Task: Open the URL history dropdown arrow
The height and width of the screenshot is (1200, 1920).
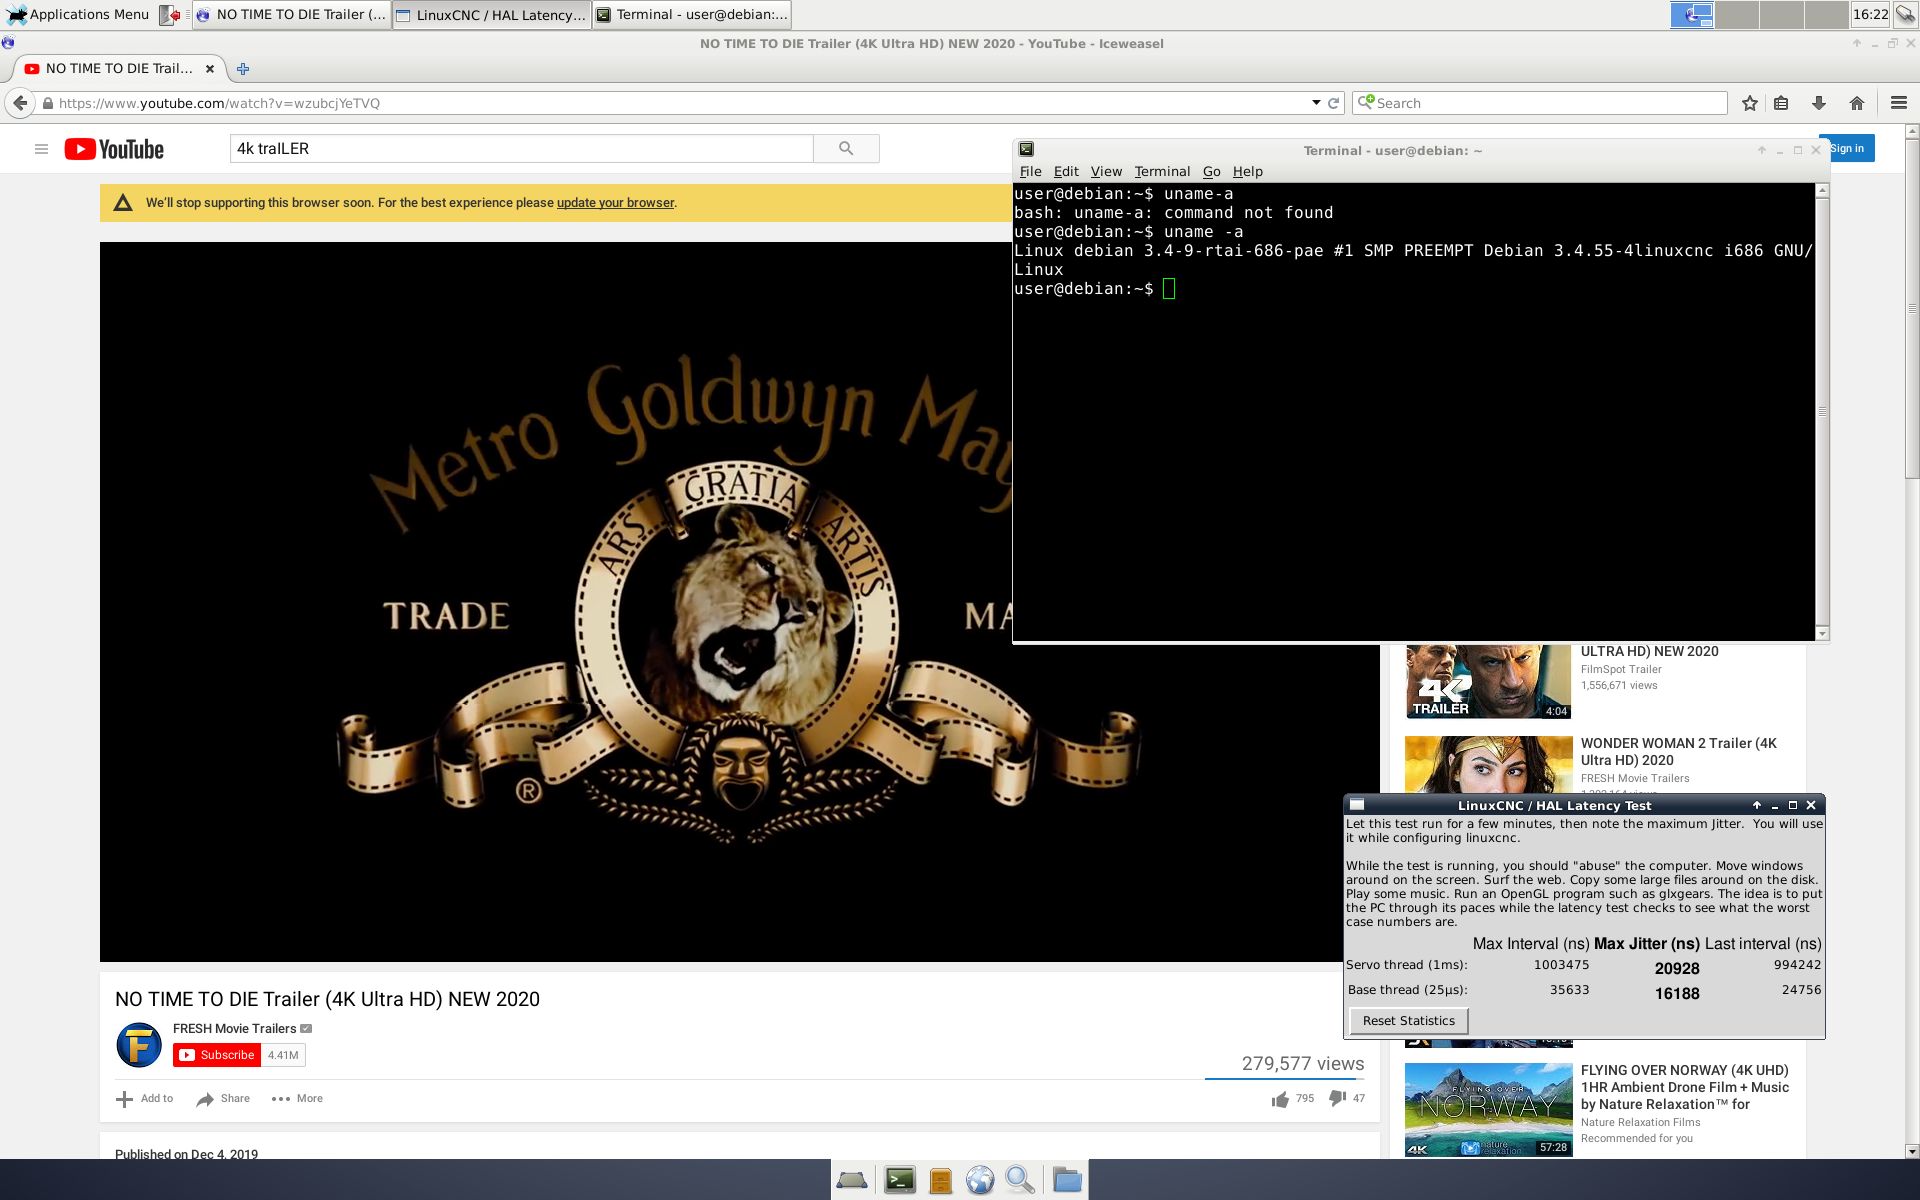Action: pos(1316,103)
